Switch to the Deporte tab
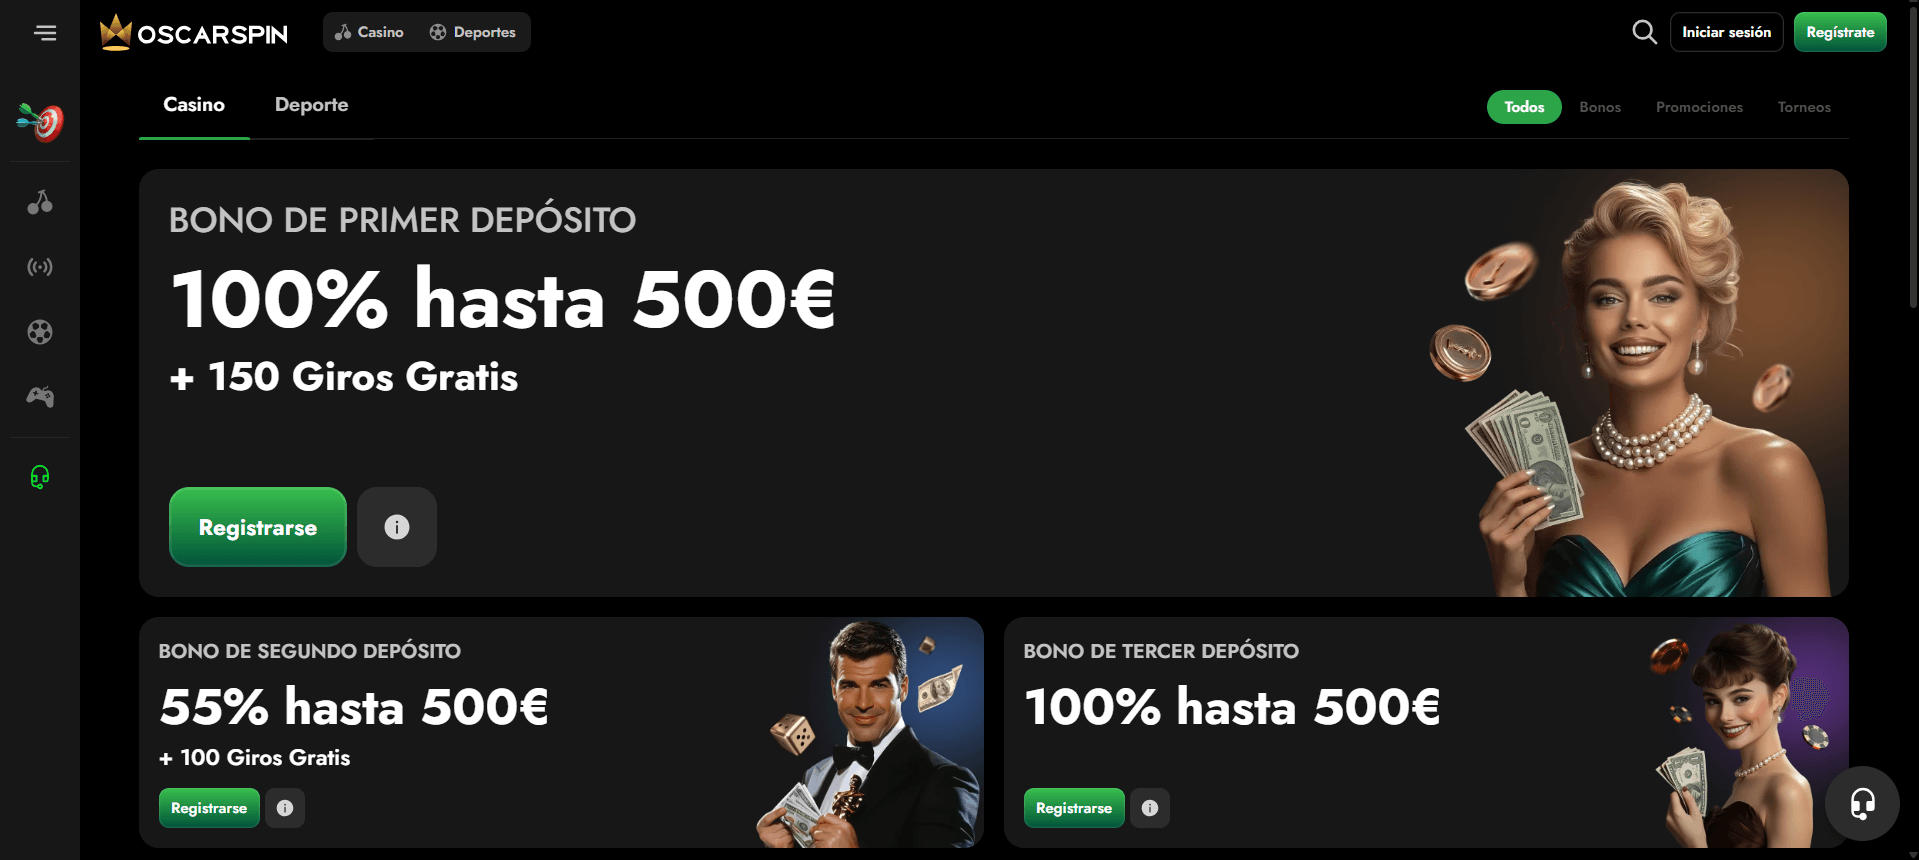This screenshot has height=860, width=1919. coord(312,105)
